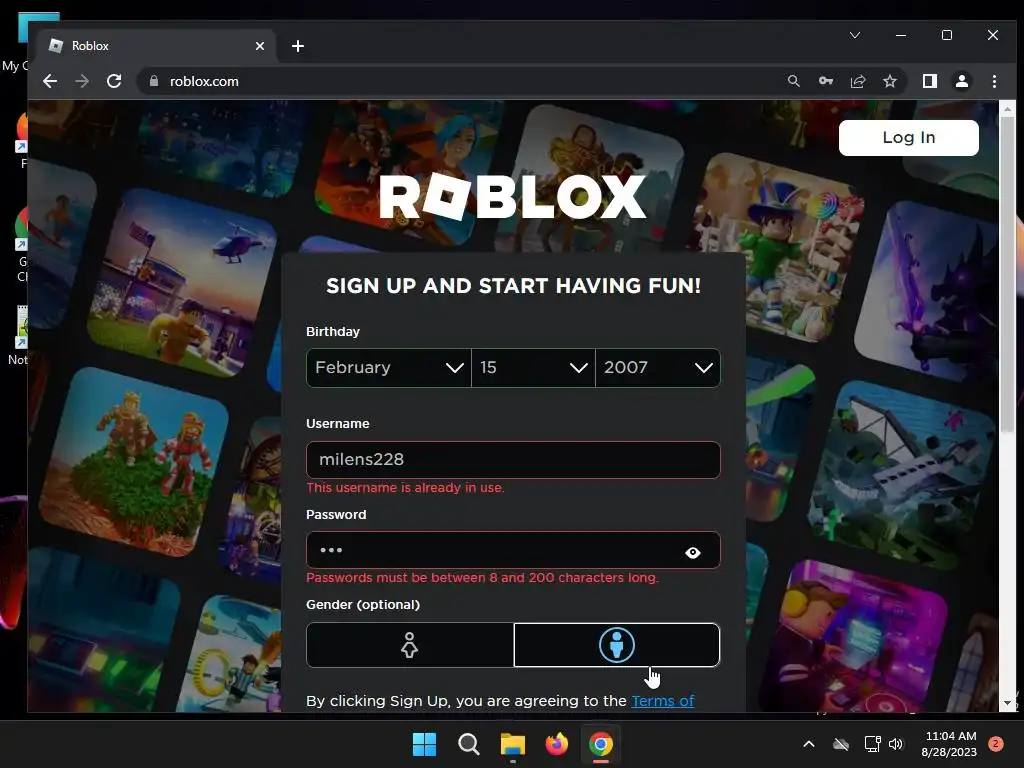Image resolution: width=1024 pixels, height=768 pixels.
Task: Reload the Roblox page
Action: point(114,81)
